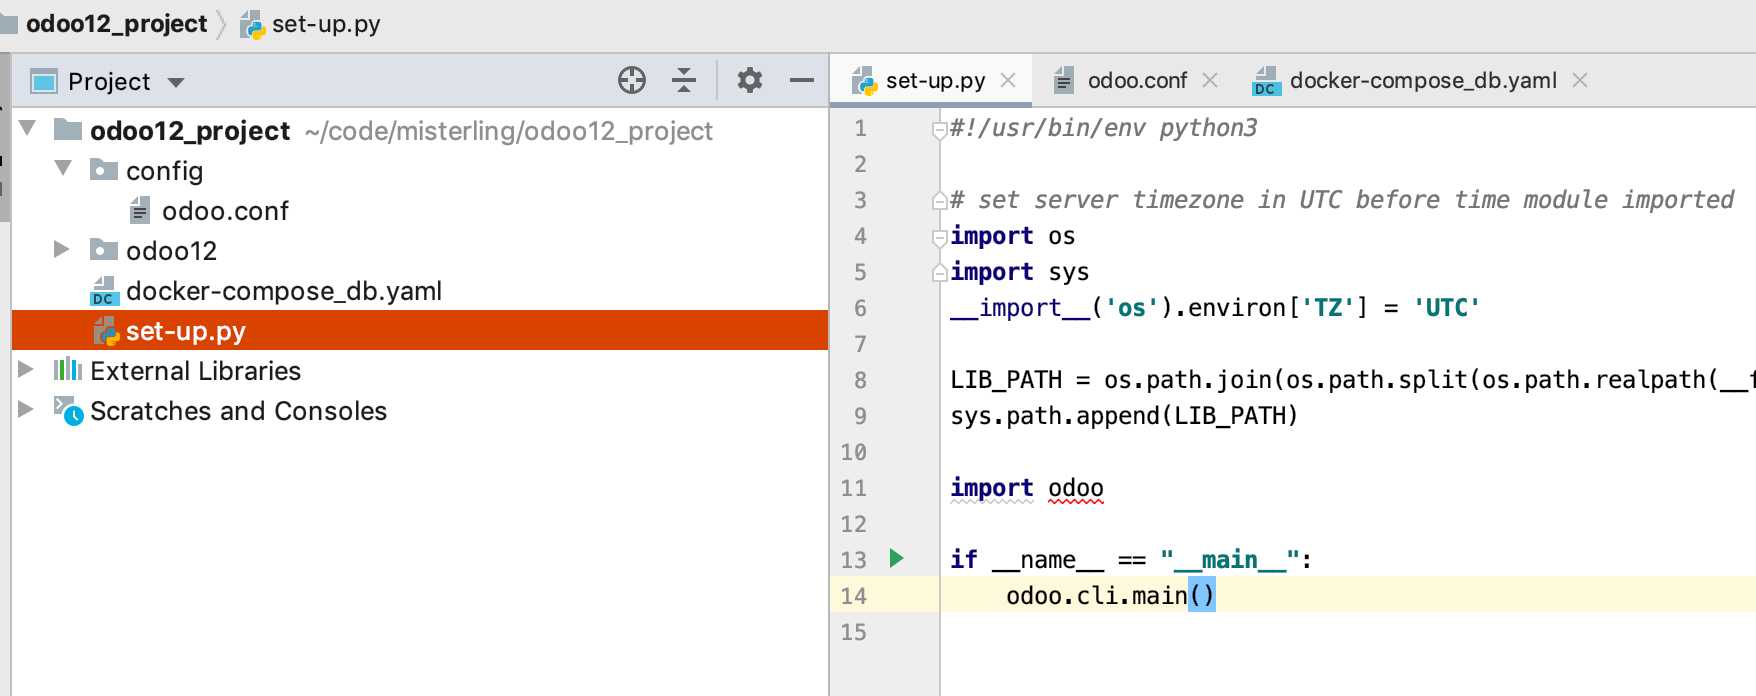Viewport: 1756px width, 696px height.
Task: Click set-up.py in the breadcrumb bar
Action: pyautogui.click(x=326, y=24)
